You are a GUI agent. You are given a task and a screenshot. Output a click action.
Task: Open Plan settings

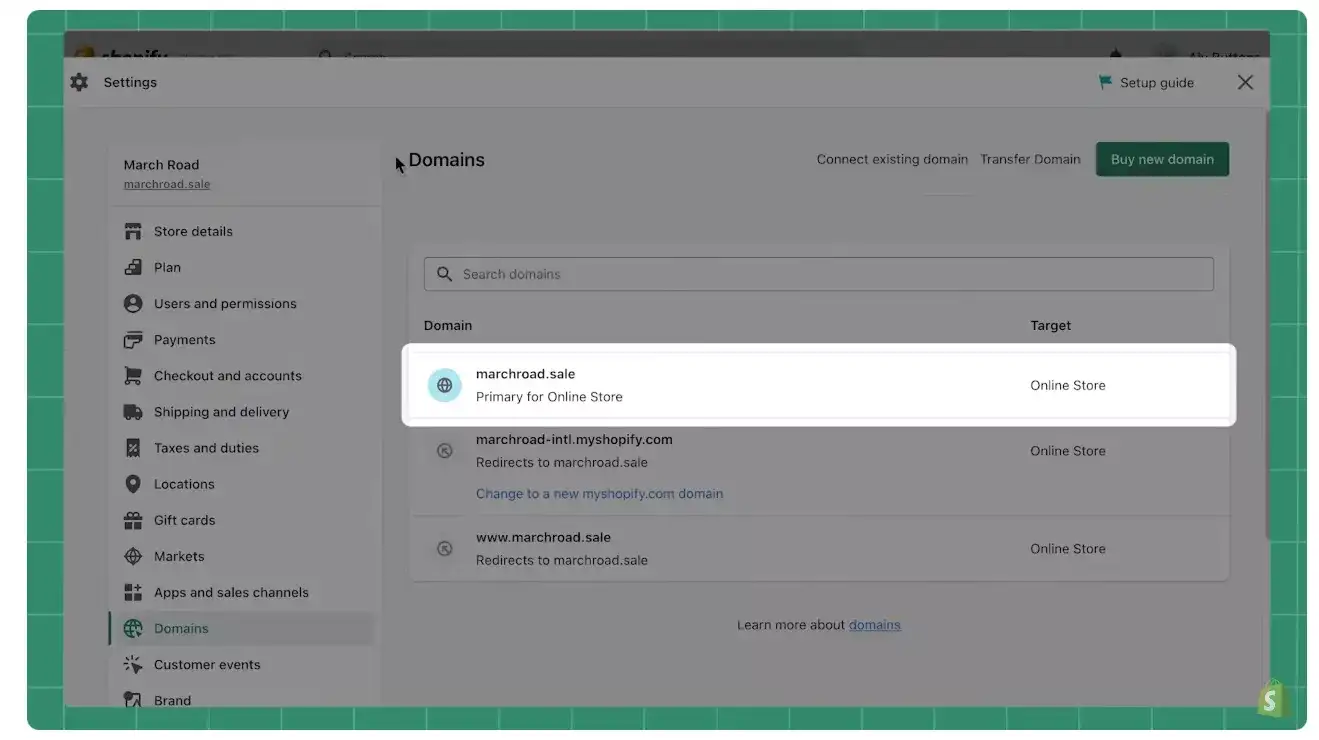click(167, 267)
